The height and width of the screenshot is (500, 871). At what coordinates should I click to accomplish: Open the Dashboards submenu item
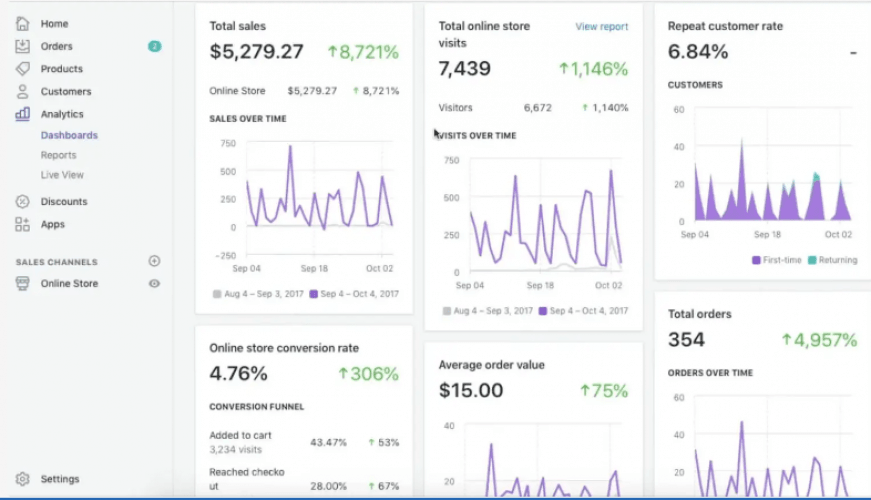[x=69, y=135]
